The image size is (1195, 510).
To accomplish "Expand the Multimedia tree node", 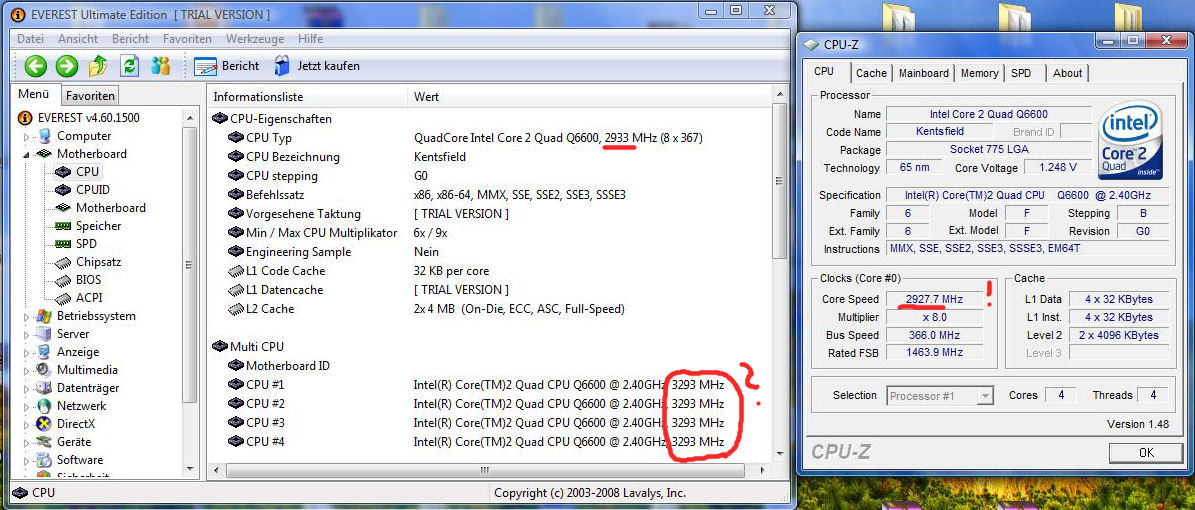I will coord(27,370).
